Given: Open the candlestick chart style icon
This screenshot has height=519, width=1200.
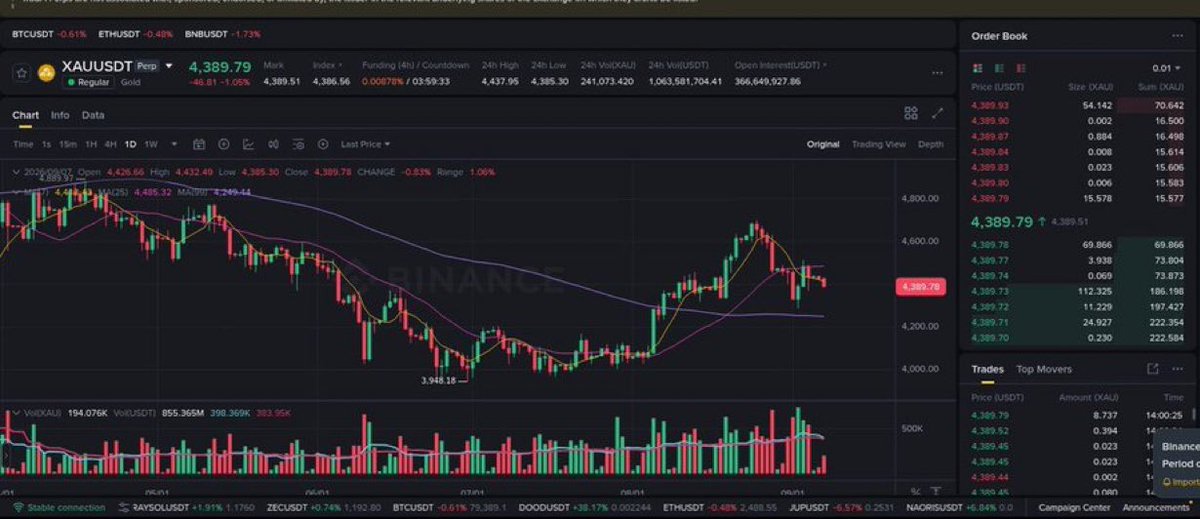Looking at the screenshot, I should [x=273, y=144].
